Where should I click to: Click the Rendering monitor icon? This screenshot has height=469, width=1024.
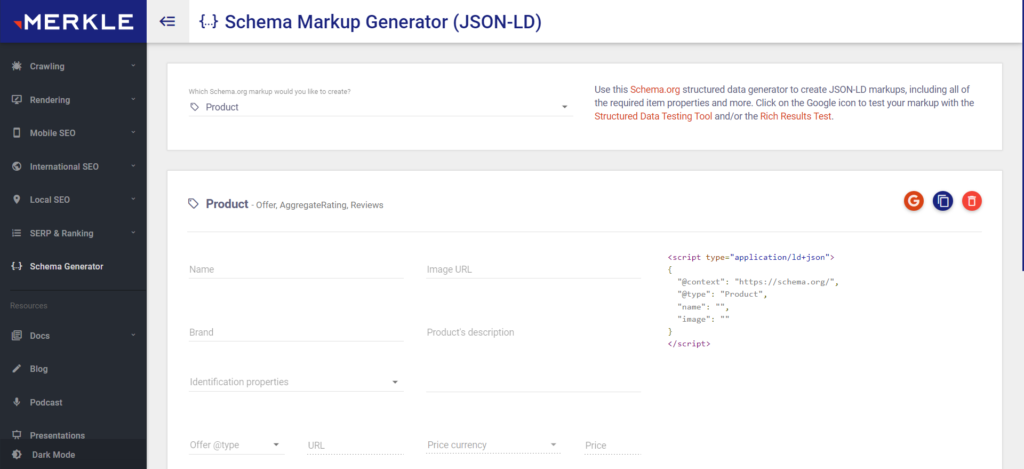17,100
